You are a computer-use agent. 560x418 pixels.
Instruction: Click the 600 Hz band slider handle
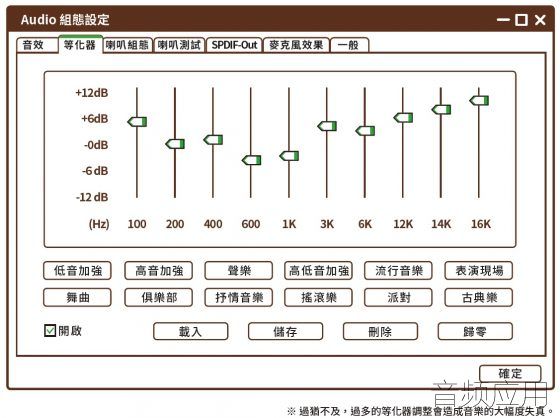pos(251,160)
